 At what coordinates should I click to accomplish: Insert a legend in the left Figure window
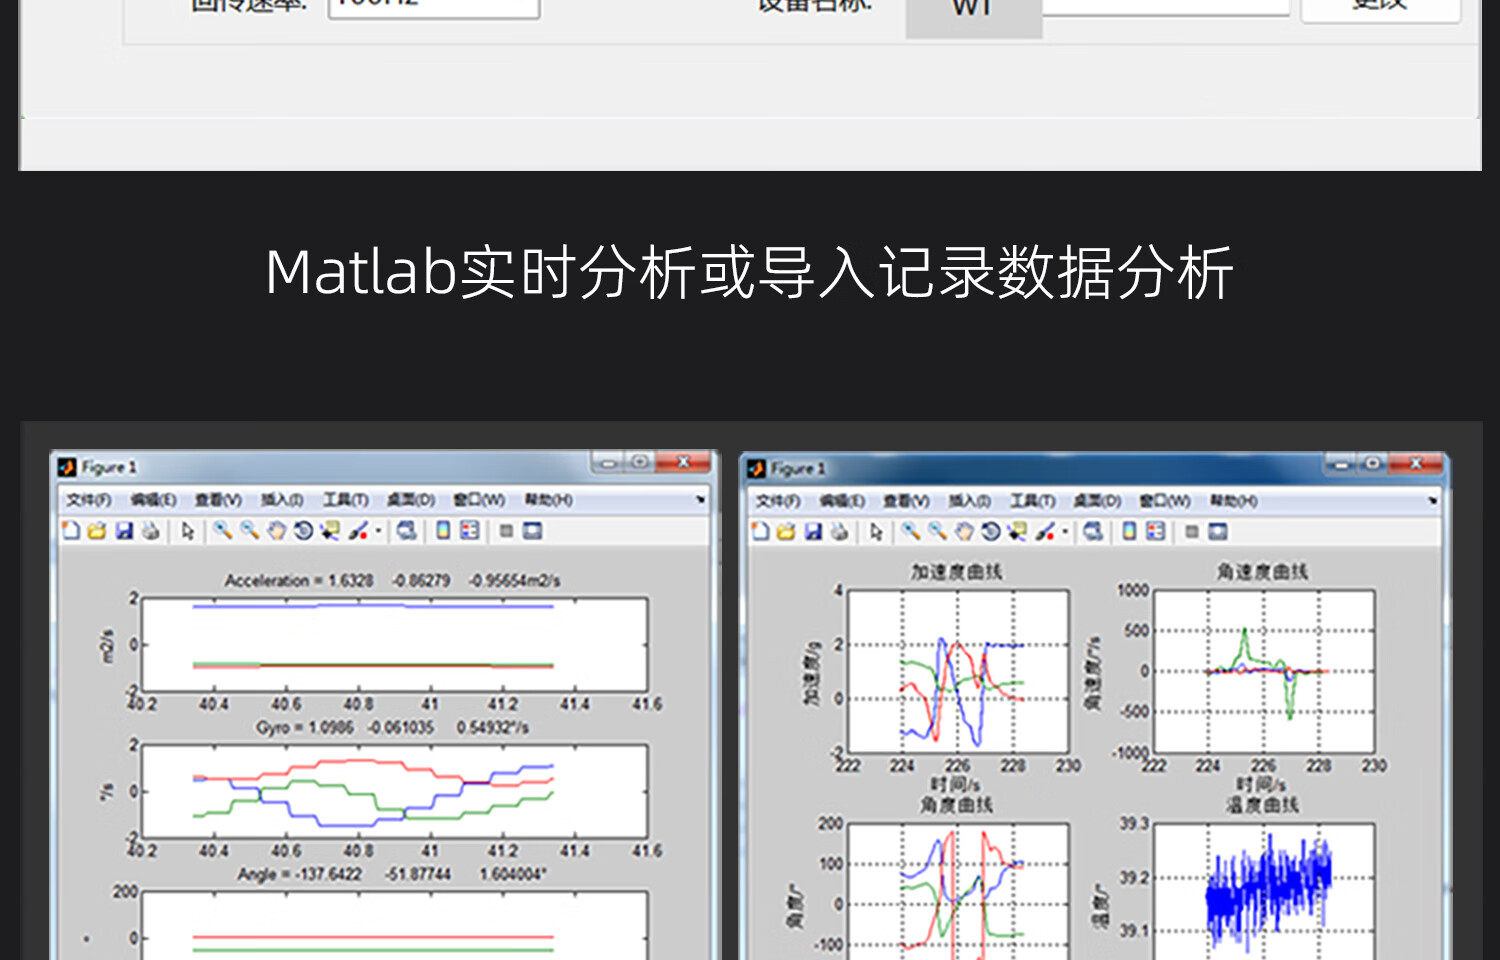(x=470, y=531)
